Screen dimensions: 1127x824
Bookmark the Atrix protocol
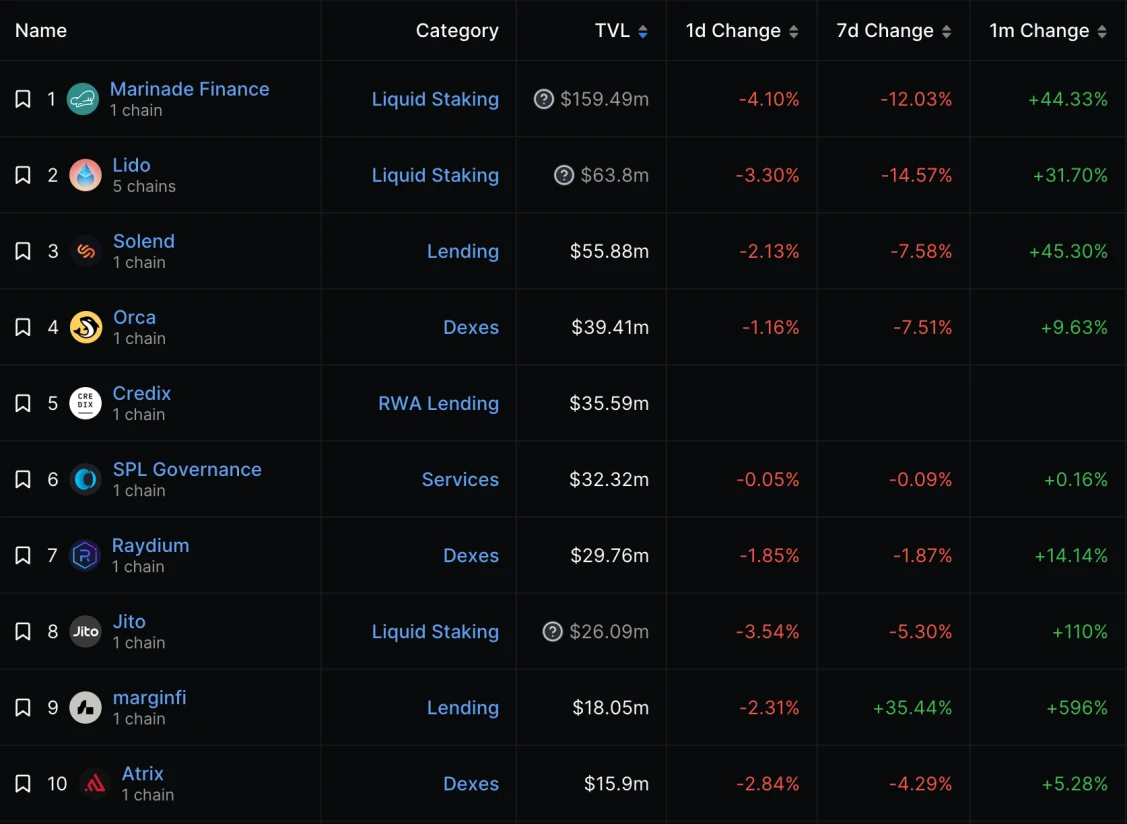(23, 783)
